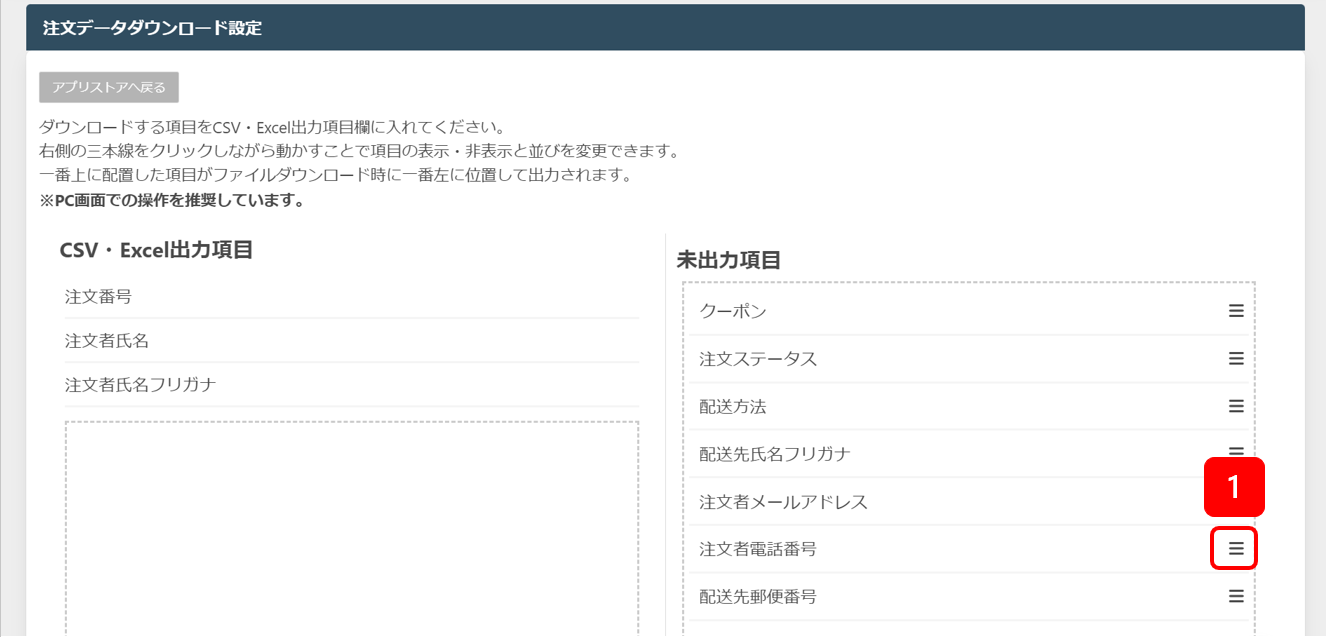Click the 注文者電話番号 item label
The width and height of the screenshot is (1326, 637).
tap(758, 549)
